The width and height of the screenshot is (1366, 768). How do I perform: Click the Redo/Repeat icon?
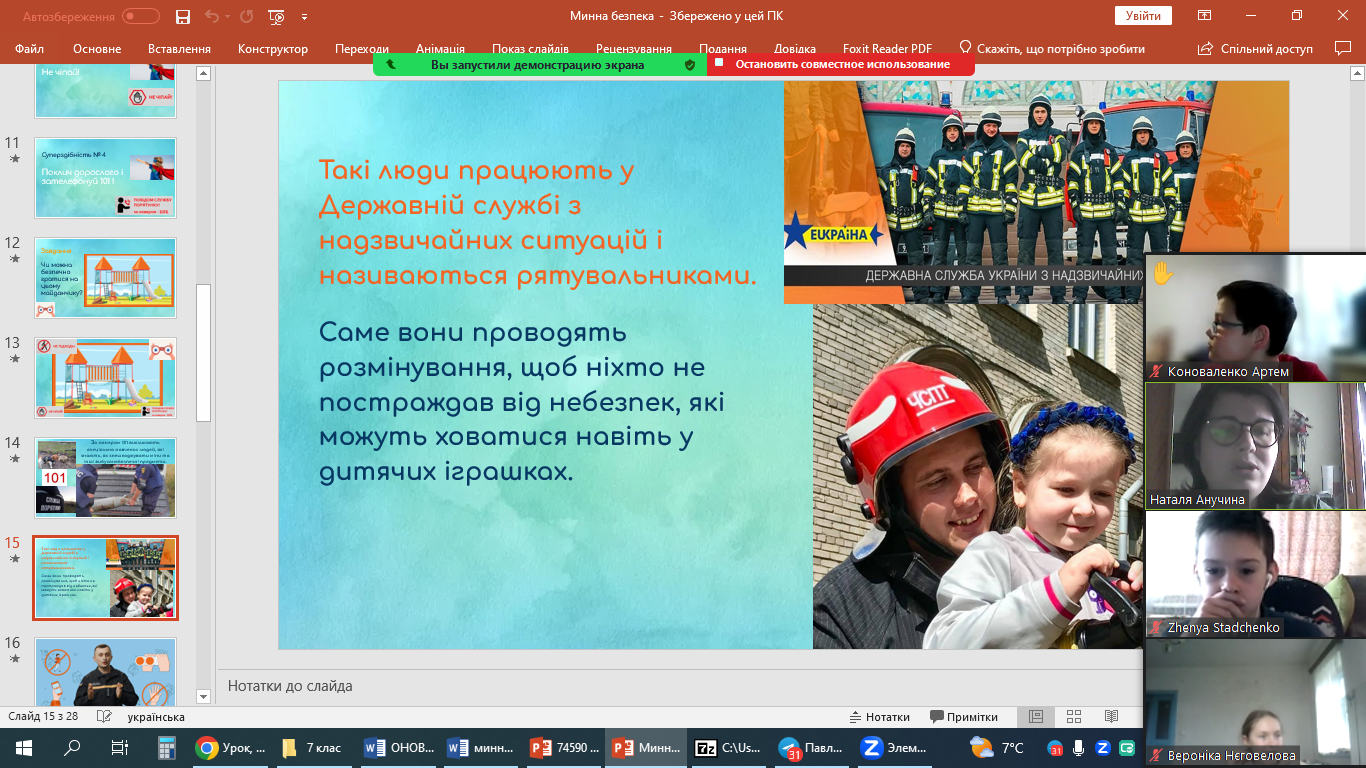pos(247,16)
